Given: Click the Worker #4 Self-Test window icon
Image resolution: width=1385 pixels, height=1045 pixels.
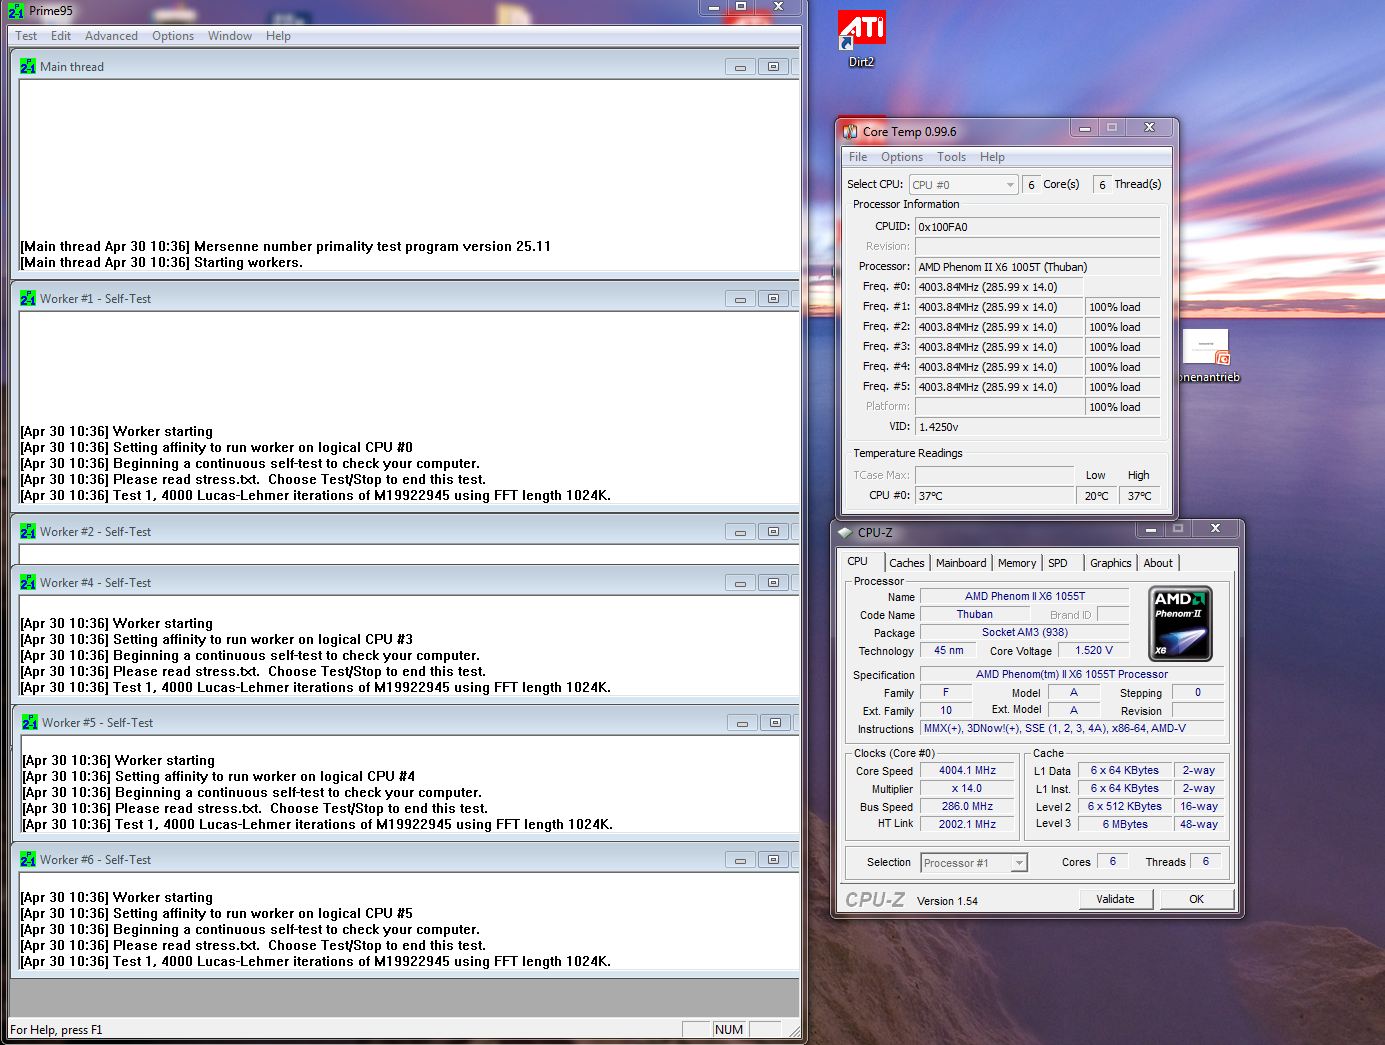Looking at the screenshot, I should coord(28,583).
